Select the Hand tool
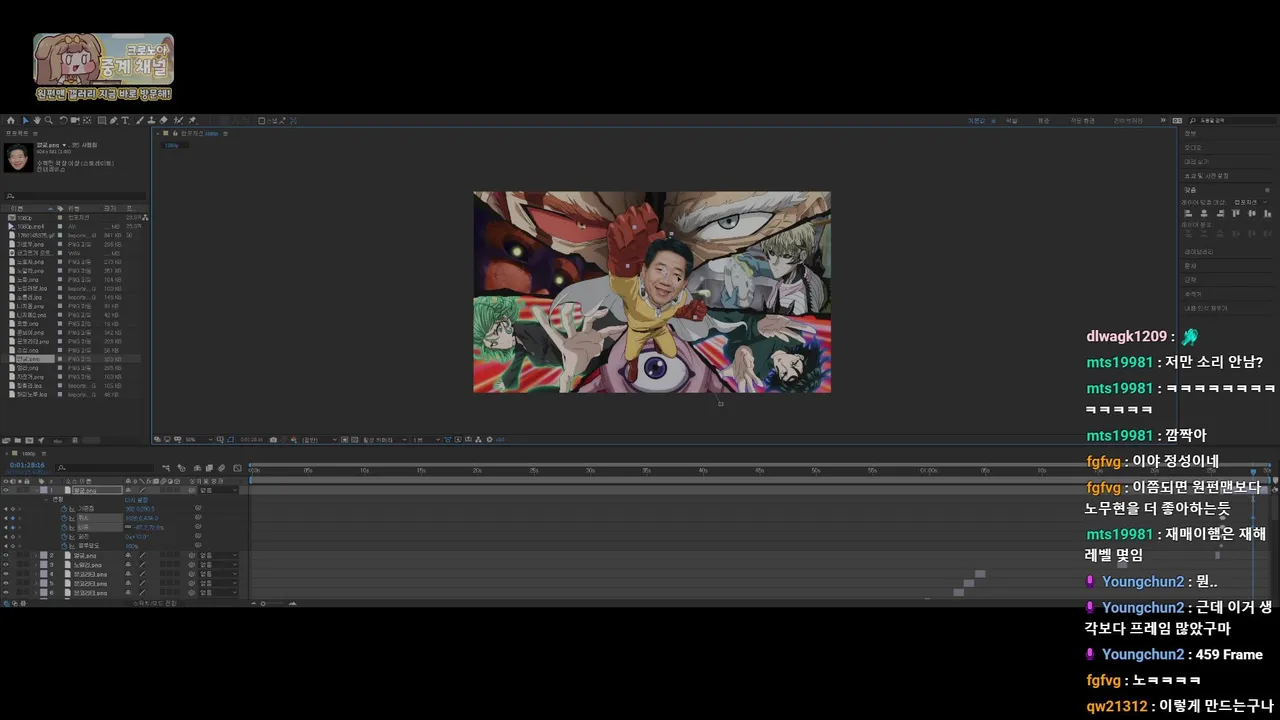The image size is (1280, 720). tap(37, 120)
